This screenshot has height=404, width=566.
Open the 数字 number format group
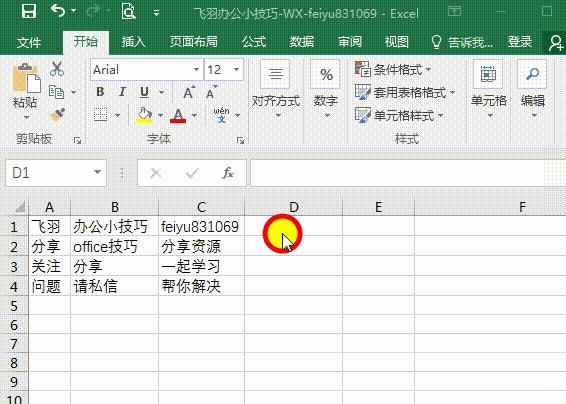326,90
